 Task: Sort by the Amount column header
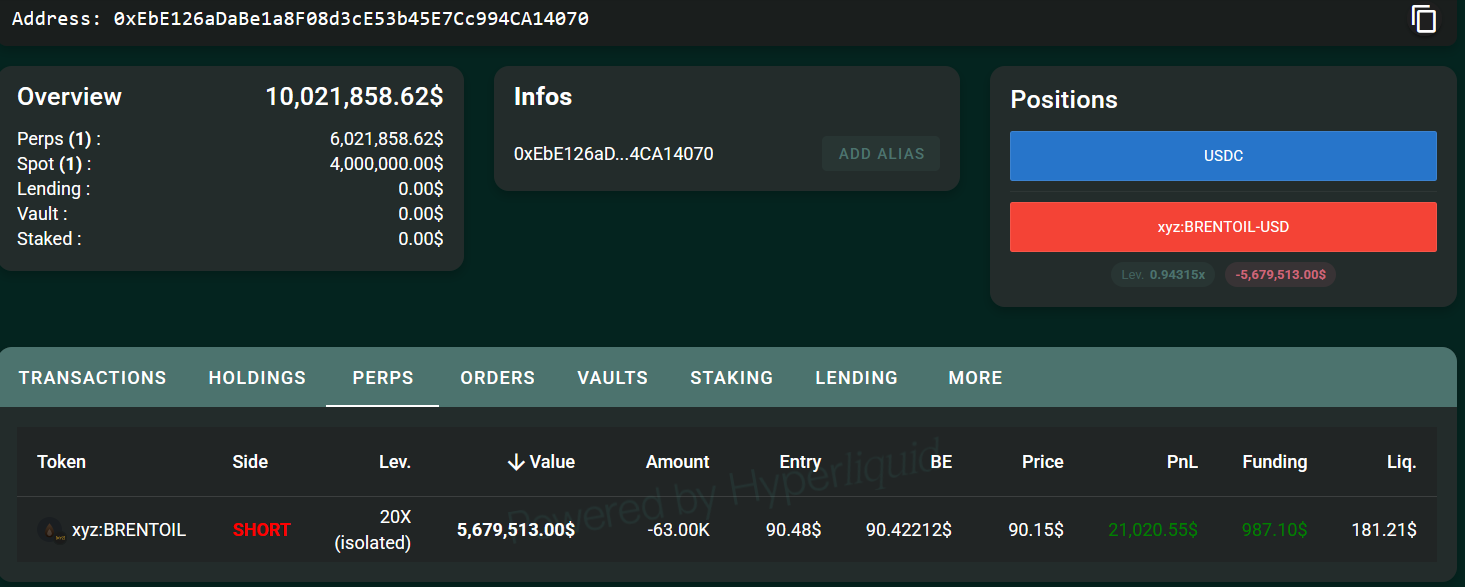coord(677,462)
